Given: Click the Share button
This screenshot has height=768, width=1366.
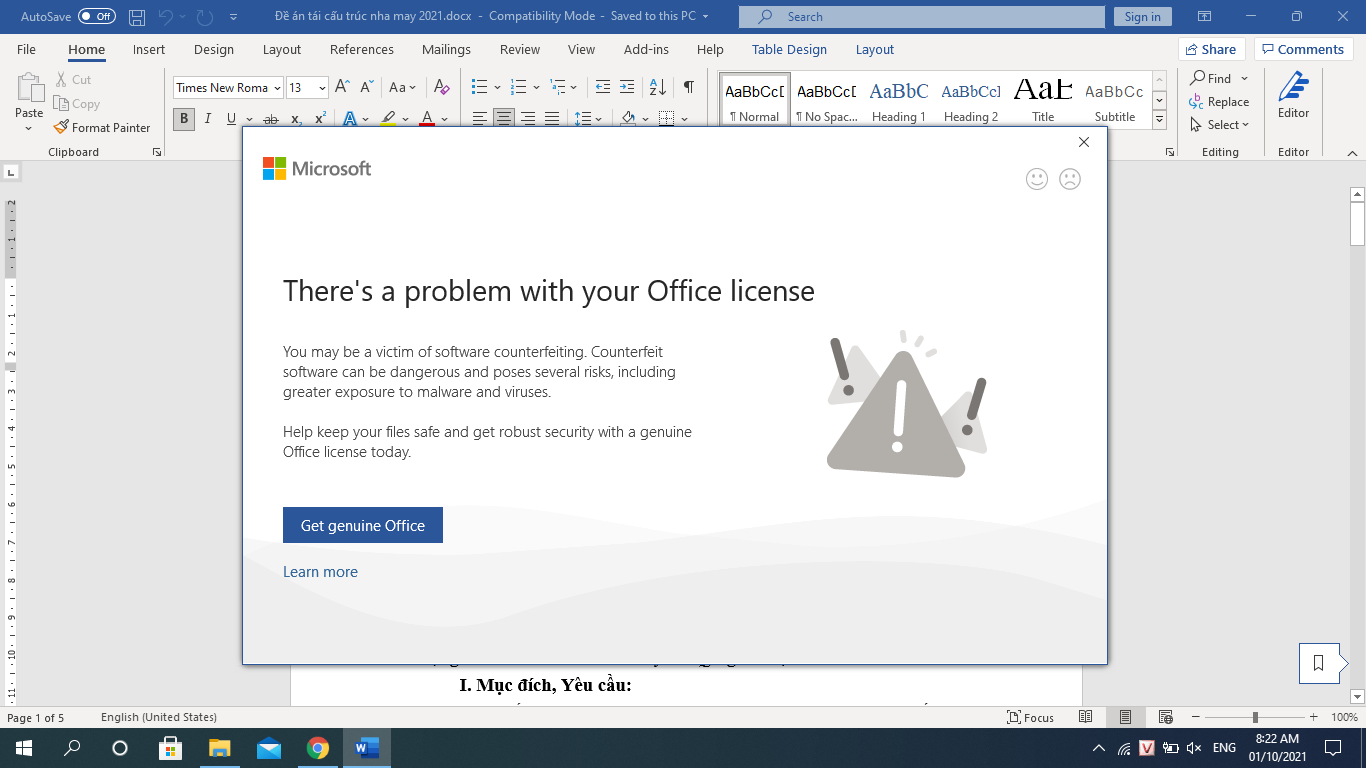Looking at the screenshot, I should [1211, 49].
